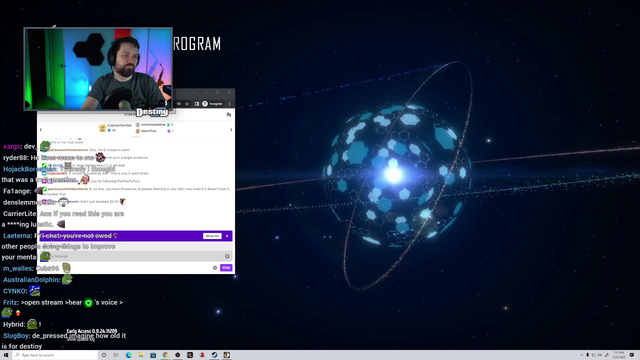Open chat settings gear icon
This screenshot has width=640, height=360.
[x=215, y=268]
